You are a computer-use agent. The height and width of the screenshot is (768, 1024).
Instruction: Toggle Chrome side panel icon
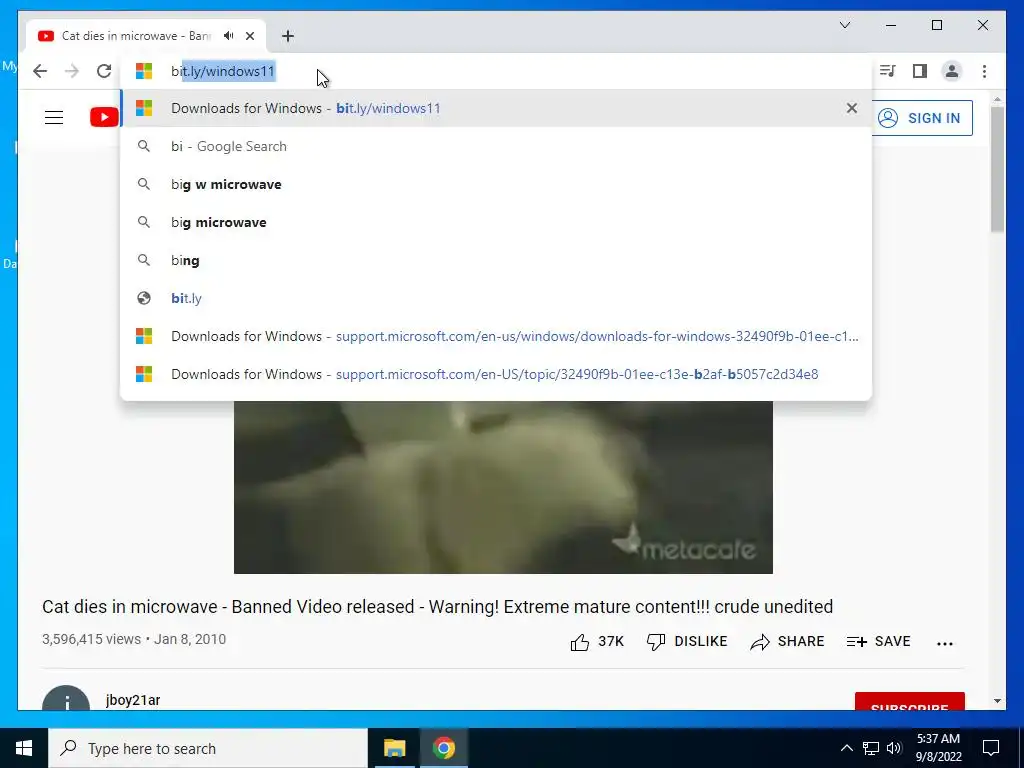920,71
